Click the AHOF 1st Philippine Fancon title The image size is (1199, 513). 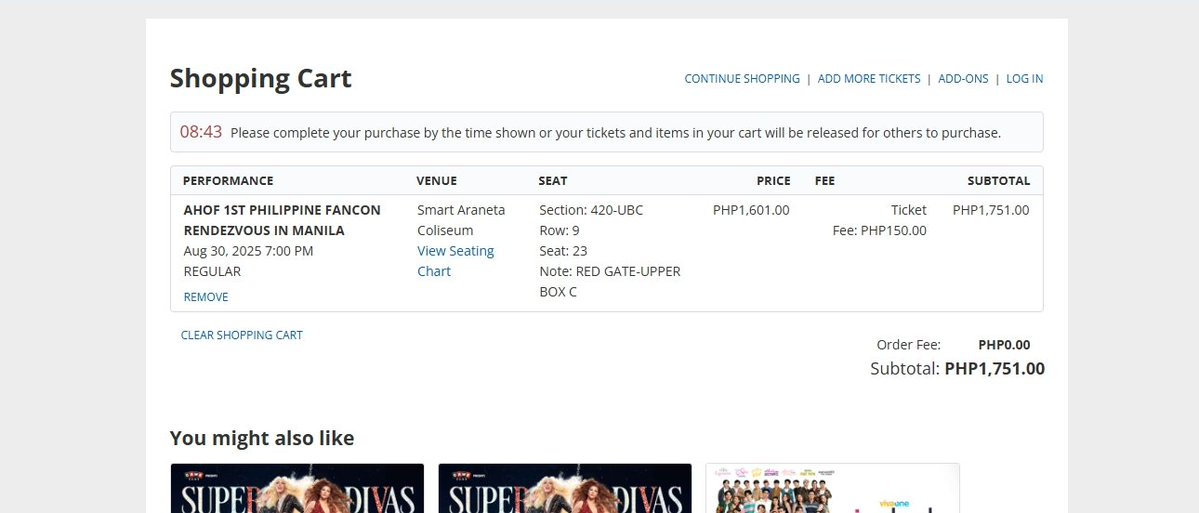(282, 220)
